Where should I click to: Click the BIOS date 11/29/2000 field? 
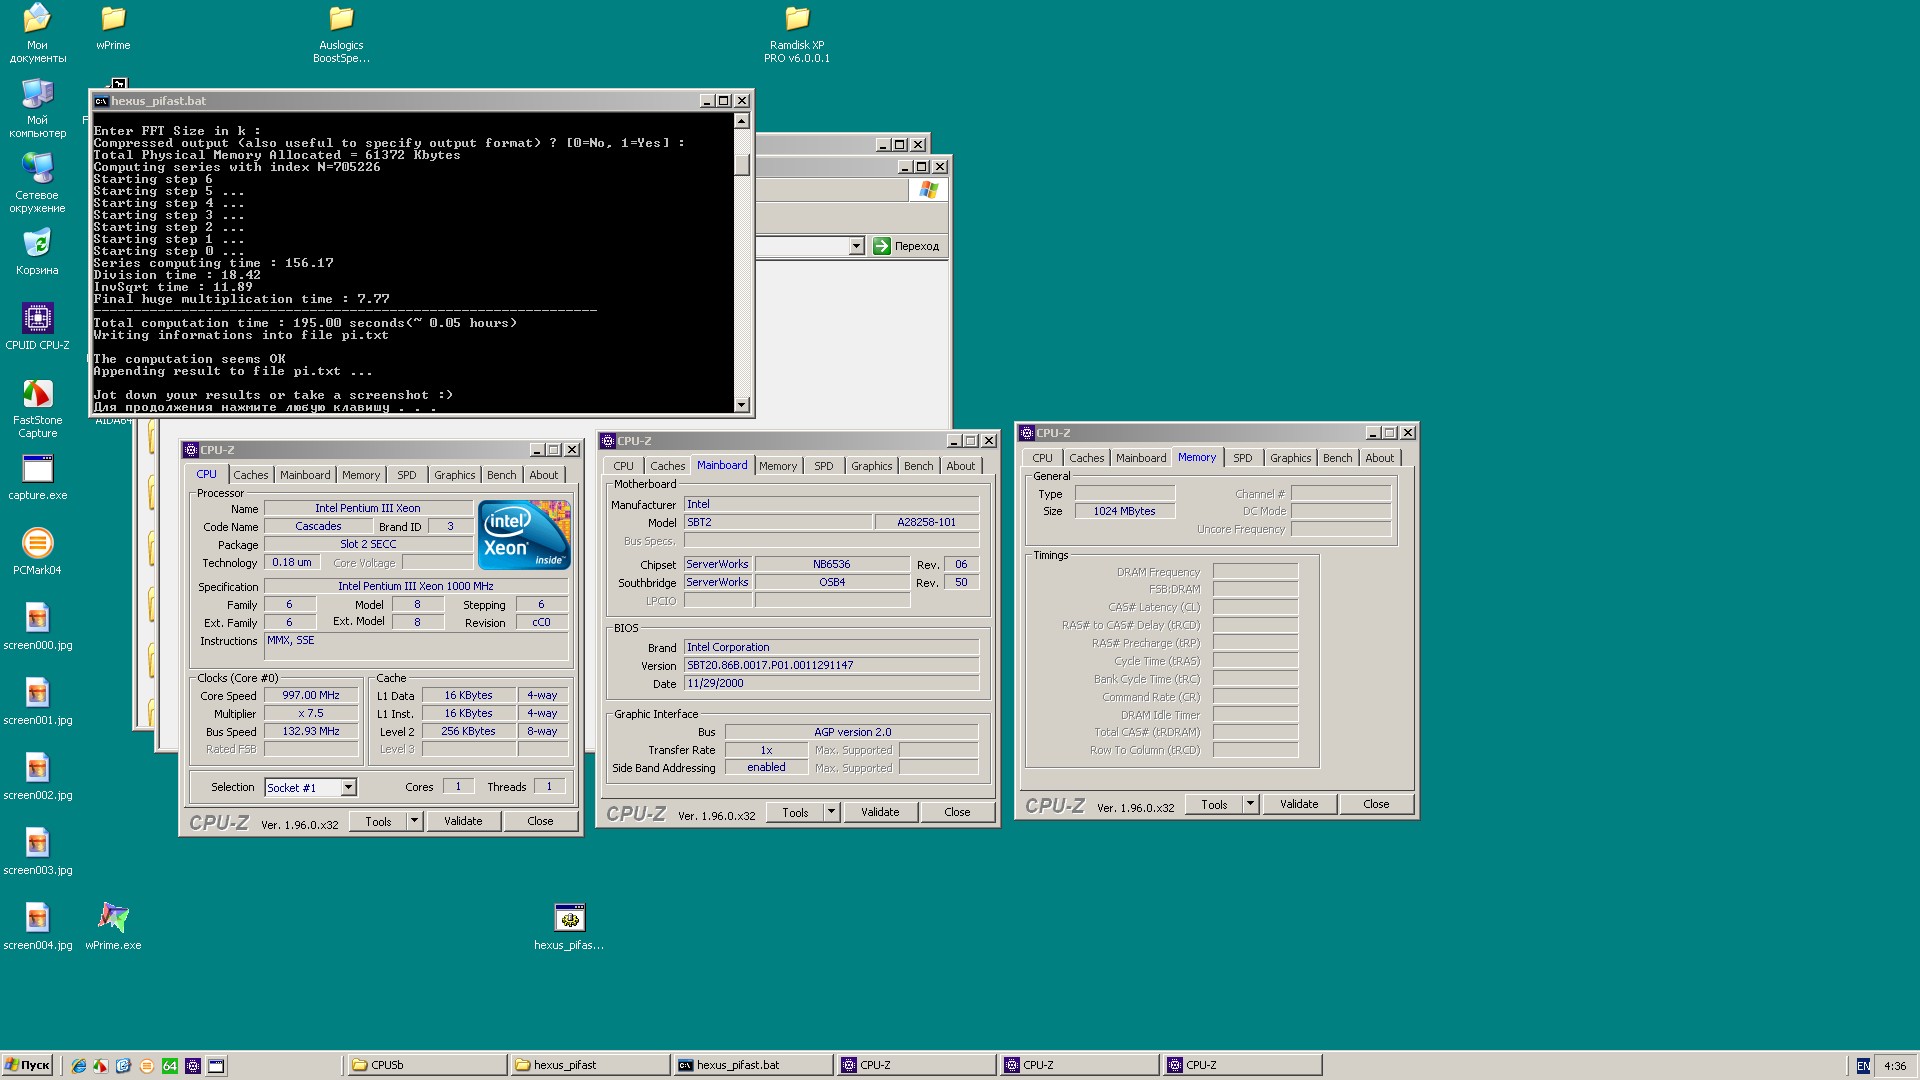831,684
